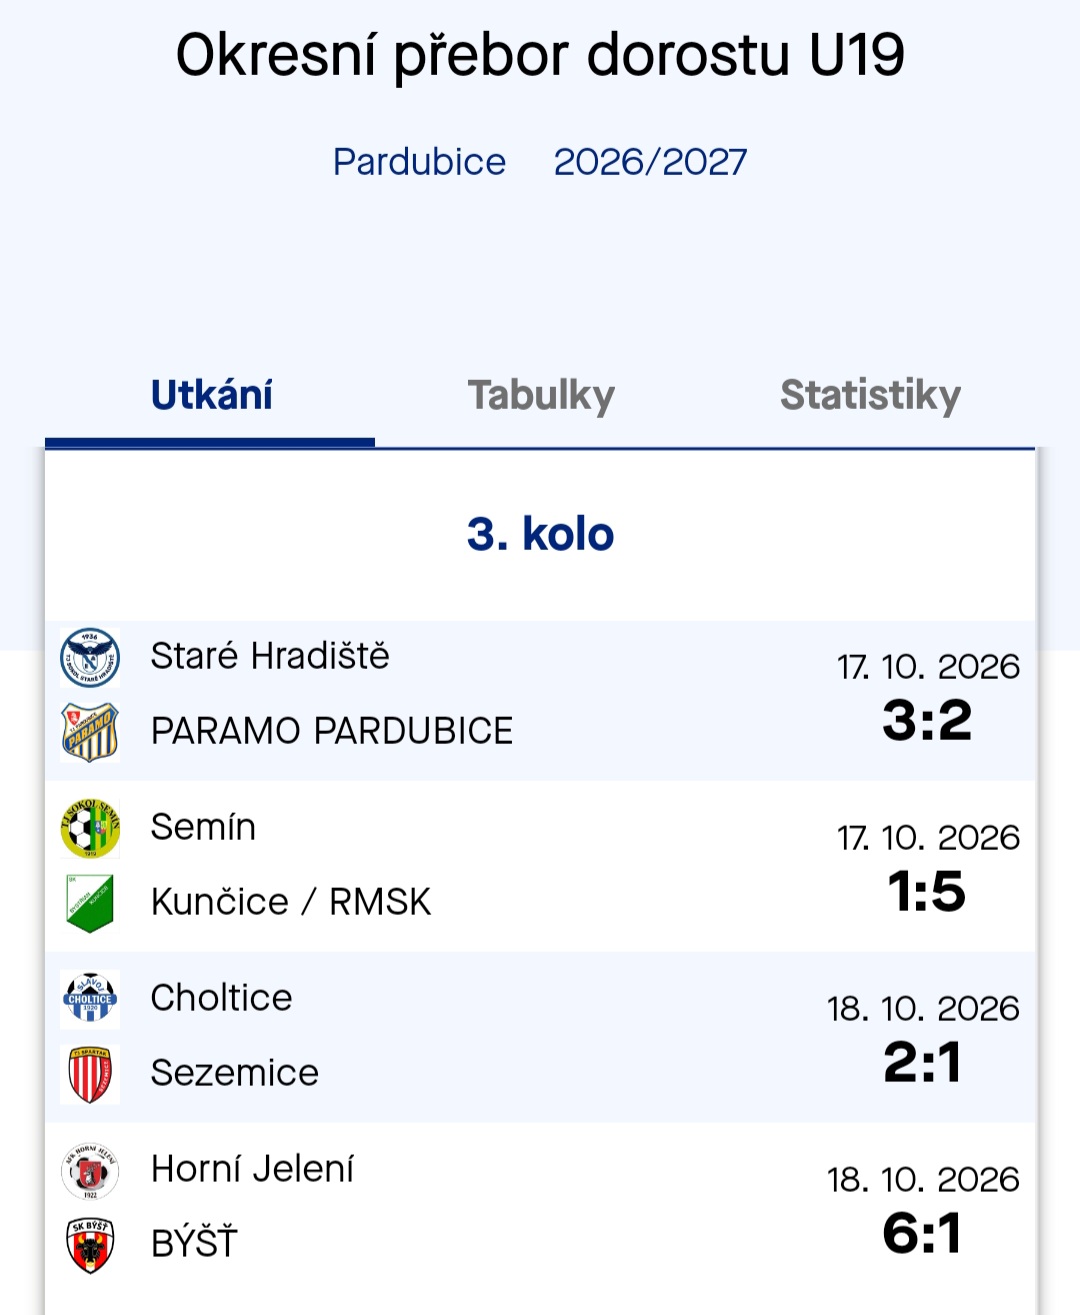Select the Kunčice / RMSK team name
The width and height of the screenshot is (1080, 1315).
[291, 902]
